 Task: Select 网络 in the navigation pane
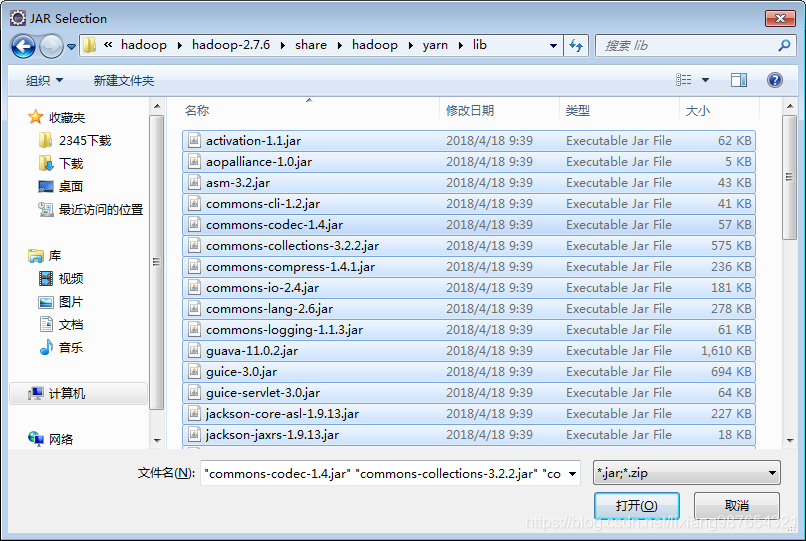(51, 439)
